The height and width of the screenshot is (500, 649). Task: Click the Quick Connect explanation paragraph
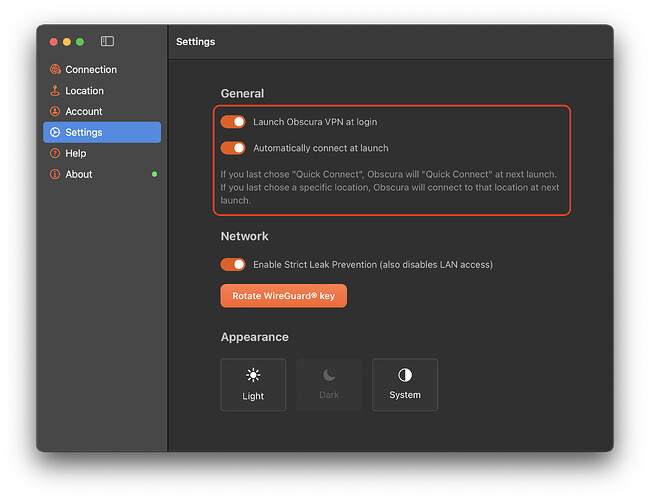click(x=389, y=187)
